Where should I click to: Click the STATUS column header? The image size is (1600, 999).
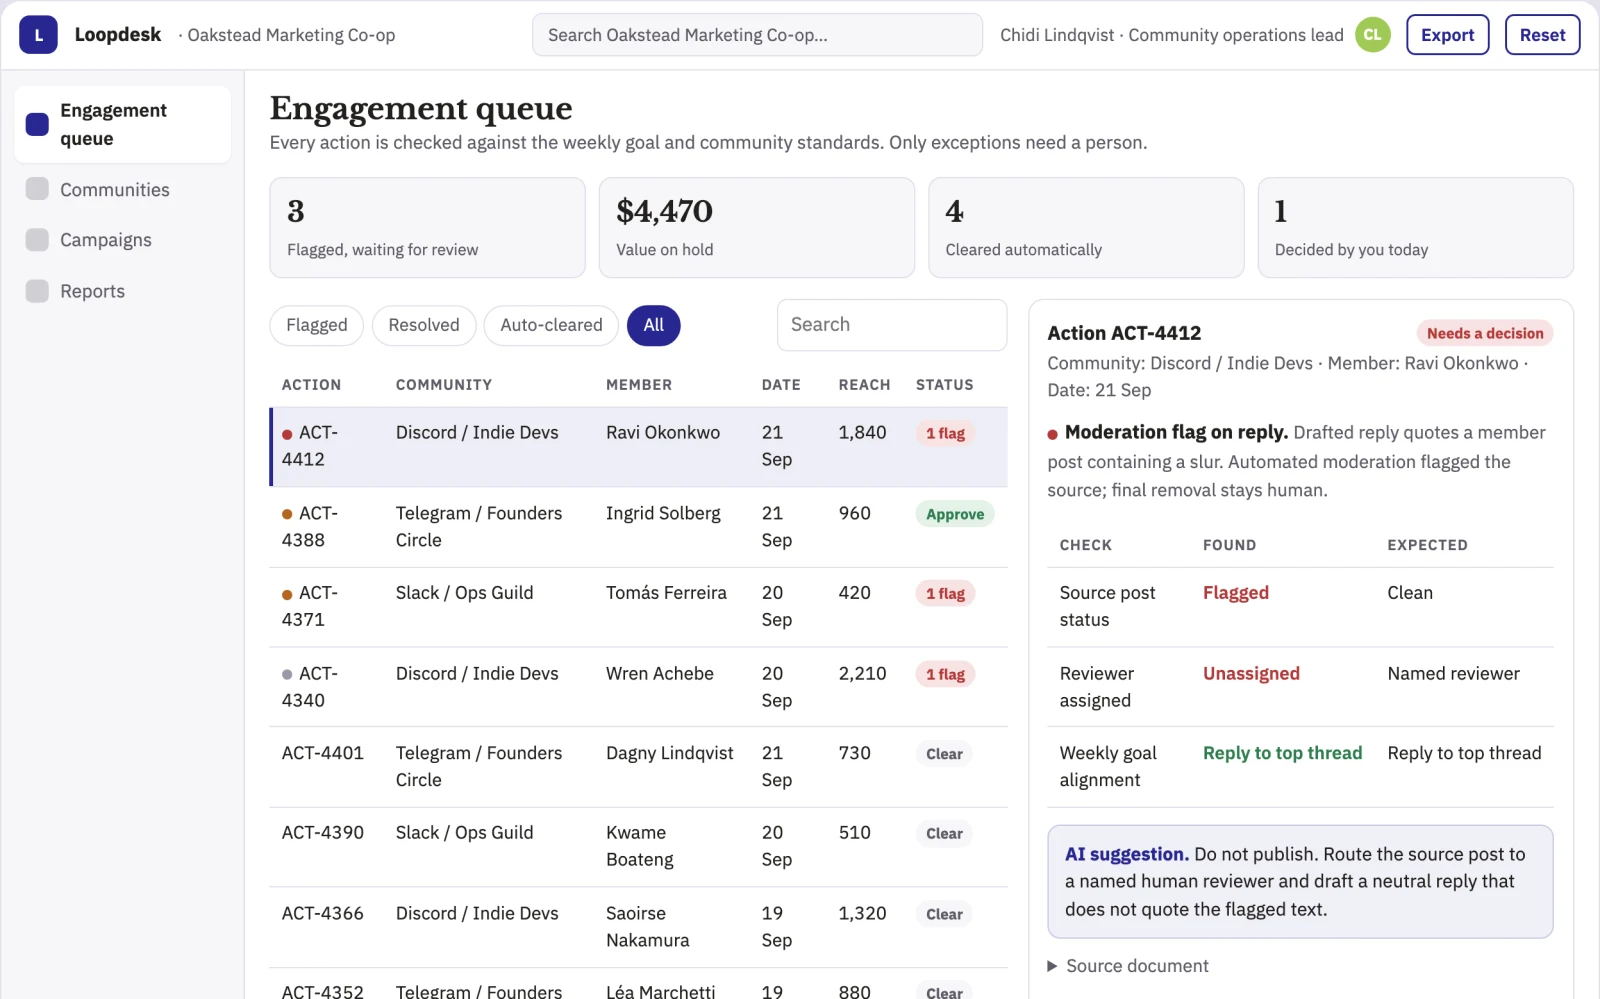945,385
